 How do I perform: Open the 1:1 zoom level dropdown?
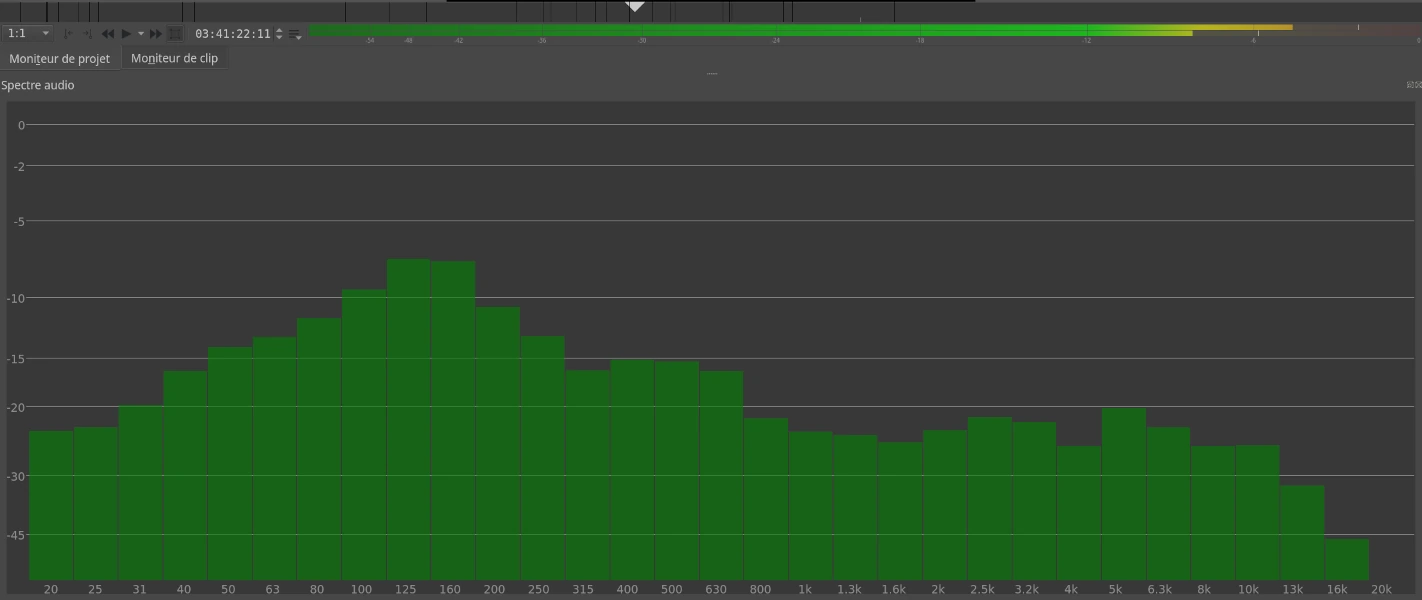click(28, 33)
